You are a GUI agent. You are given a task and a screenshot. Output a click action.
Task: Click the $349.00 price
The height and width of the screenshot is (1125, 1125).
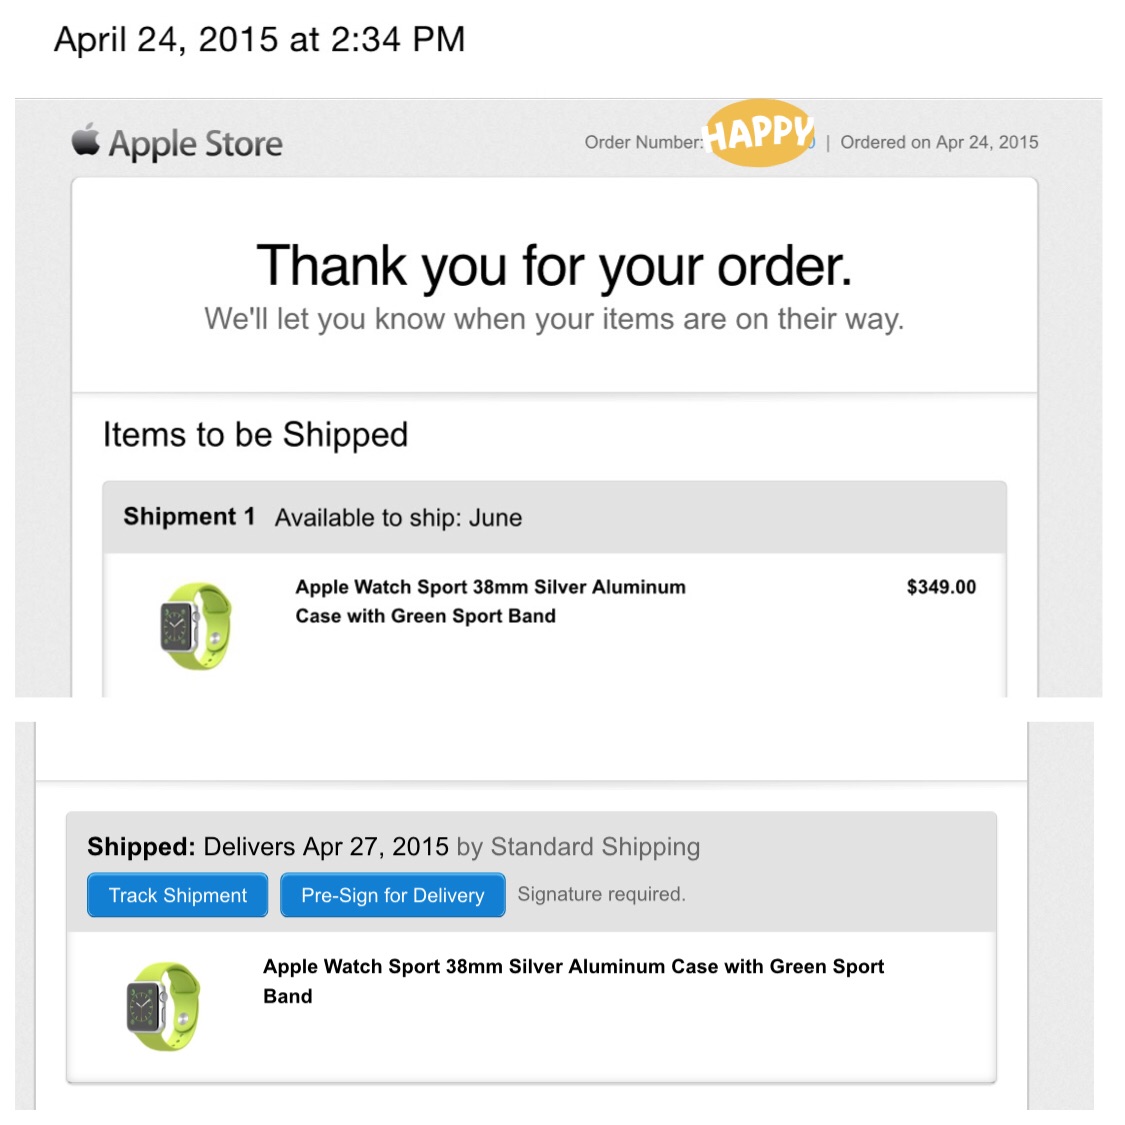940,587
